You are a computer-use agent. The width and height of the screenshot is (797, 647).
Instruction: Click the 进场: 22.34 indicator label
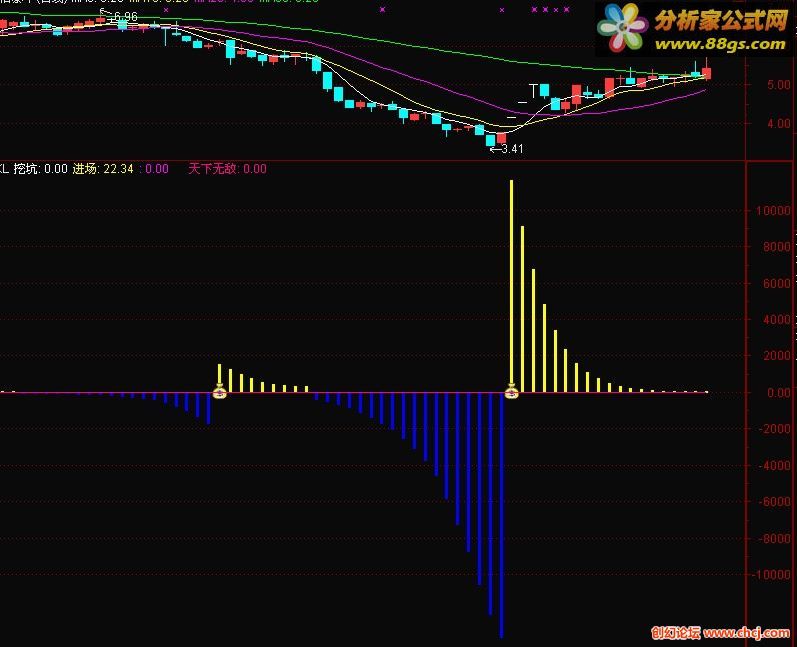(x=103, y=169)
